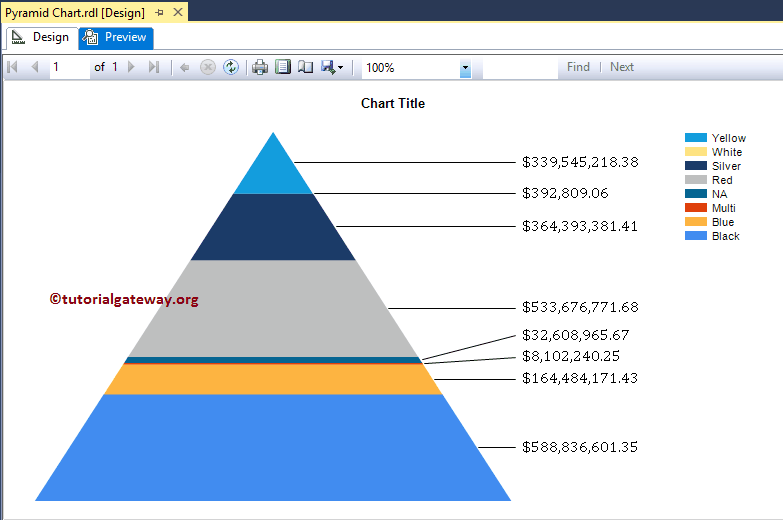Refresh the report

pyautogui.click(x=231, y=67)
